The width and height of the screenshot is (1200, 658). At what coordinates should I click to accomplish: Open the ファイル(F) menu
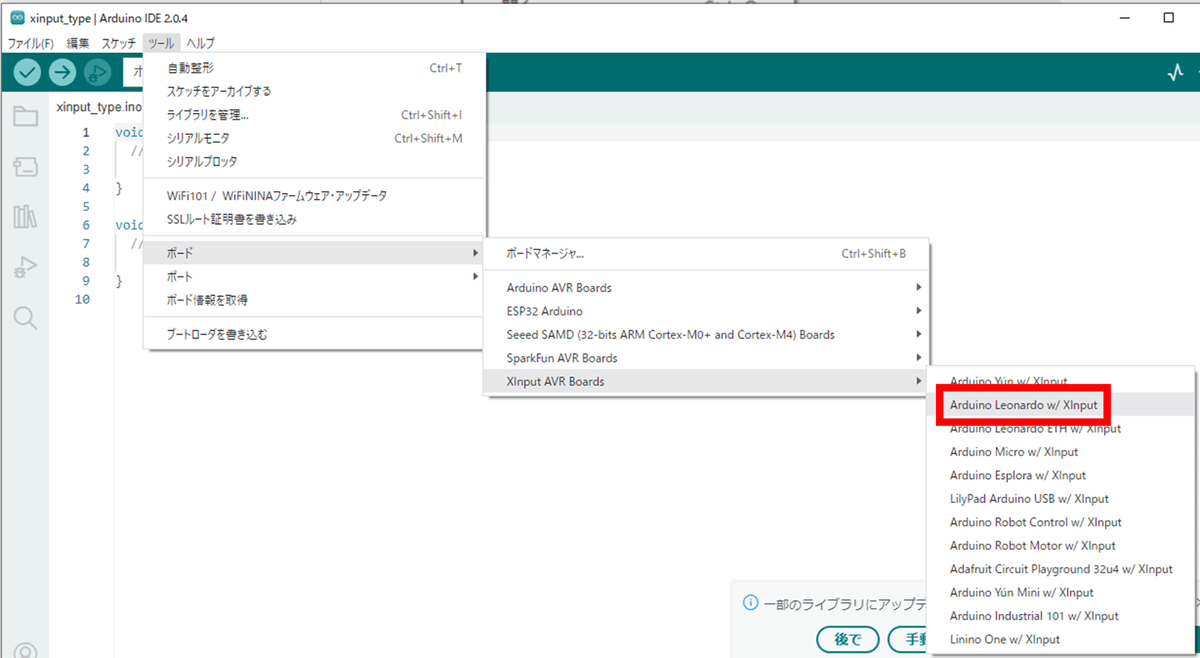point(31,43)
